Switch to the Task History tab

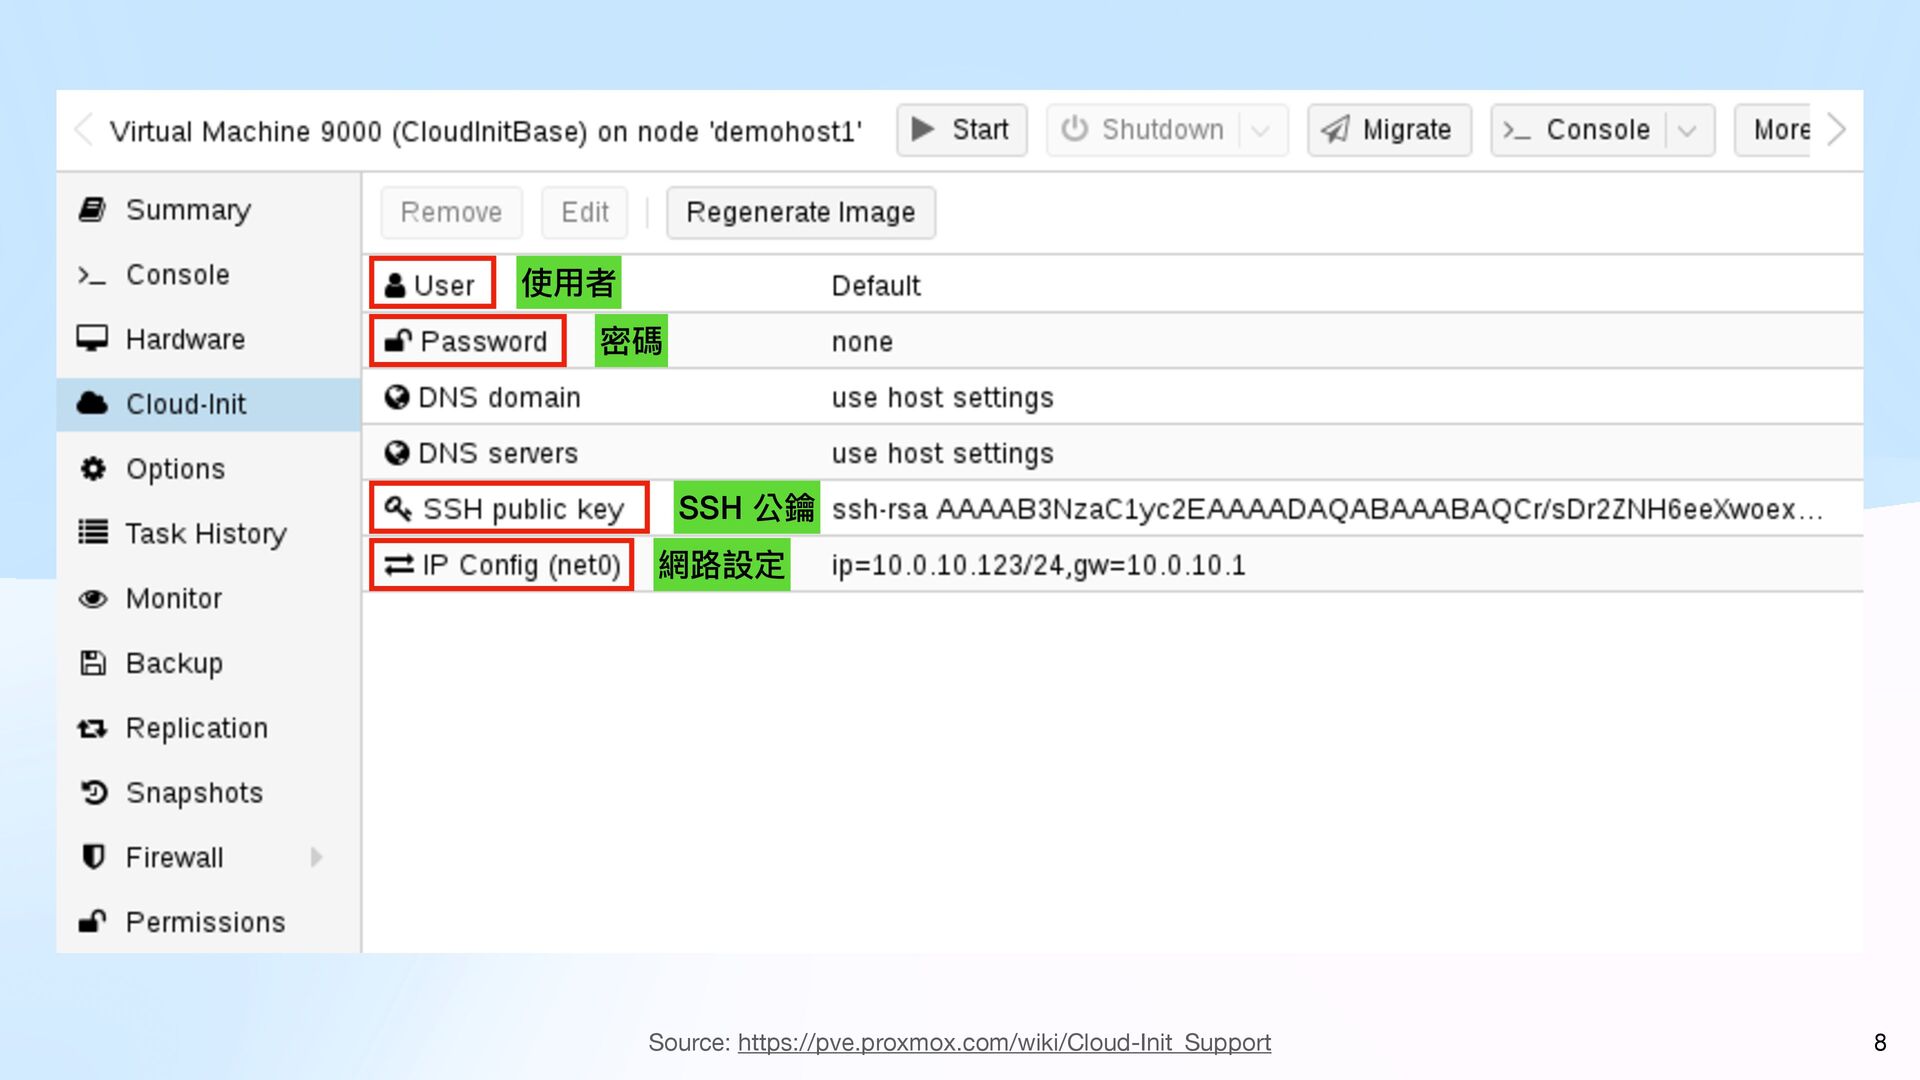click(x=205, y=534)
